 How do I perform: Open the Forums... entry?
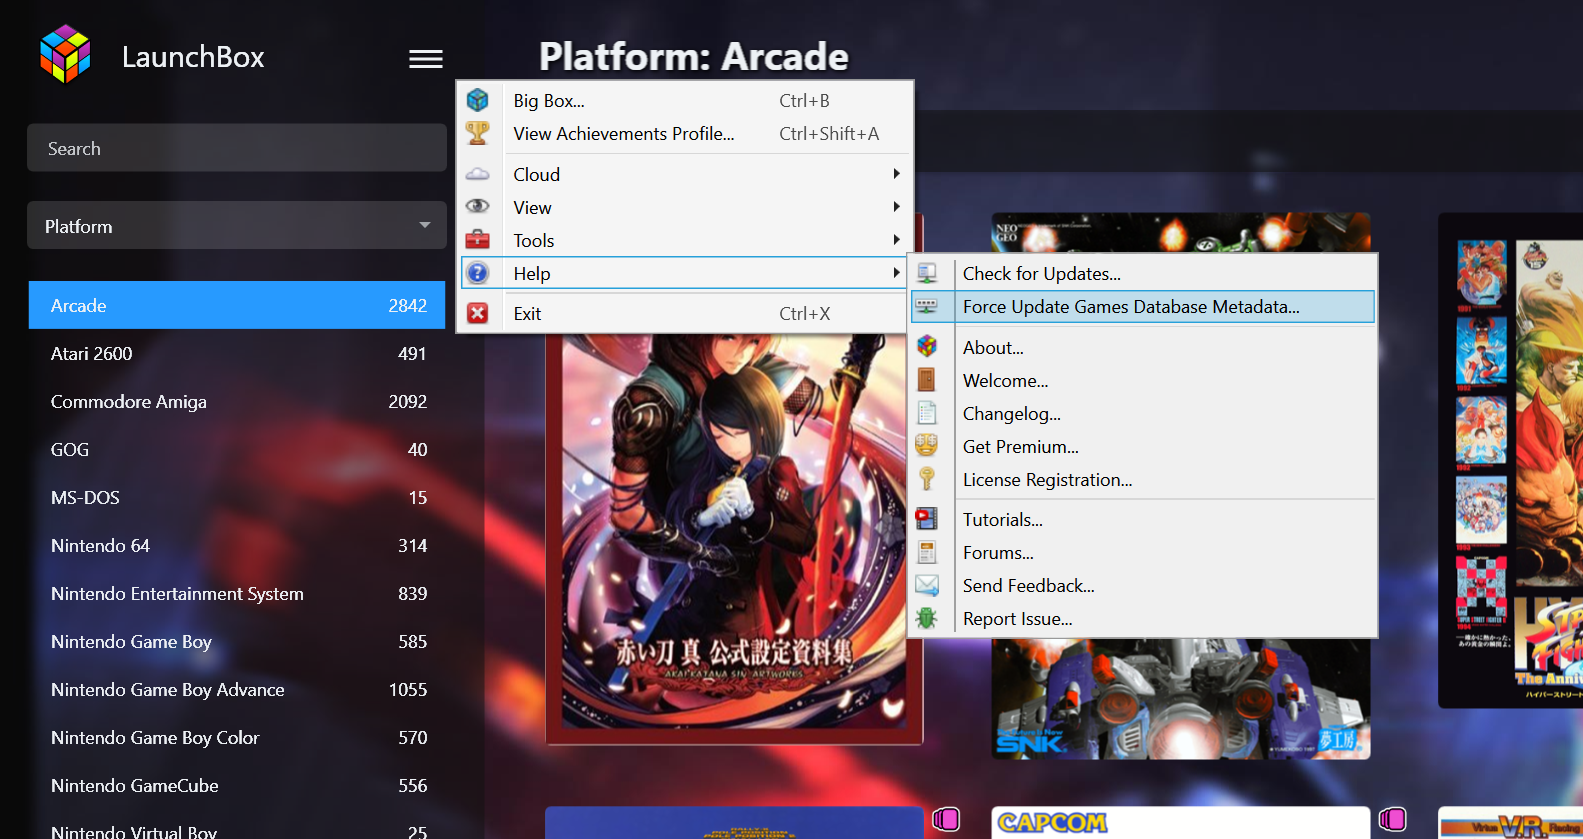[1143, 552]
